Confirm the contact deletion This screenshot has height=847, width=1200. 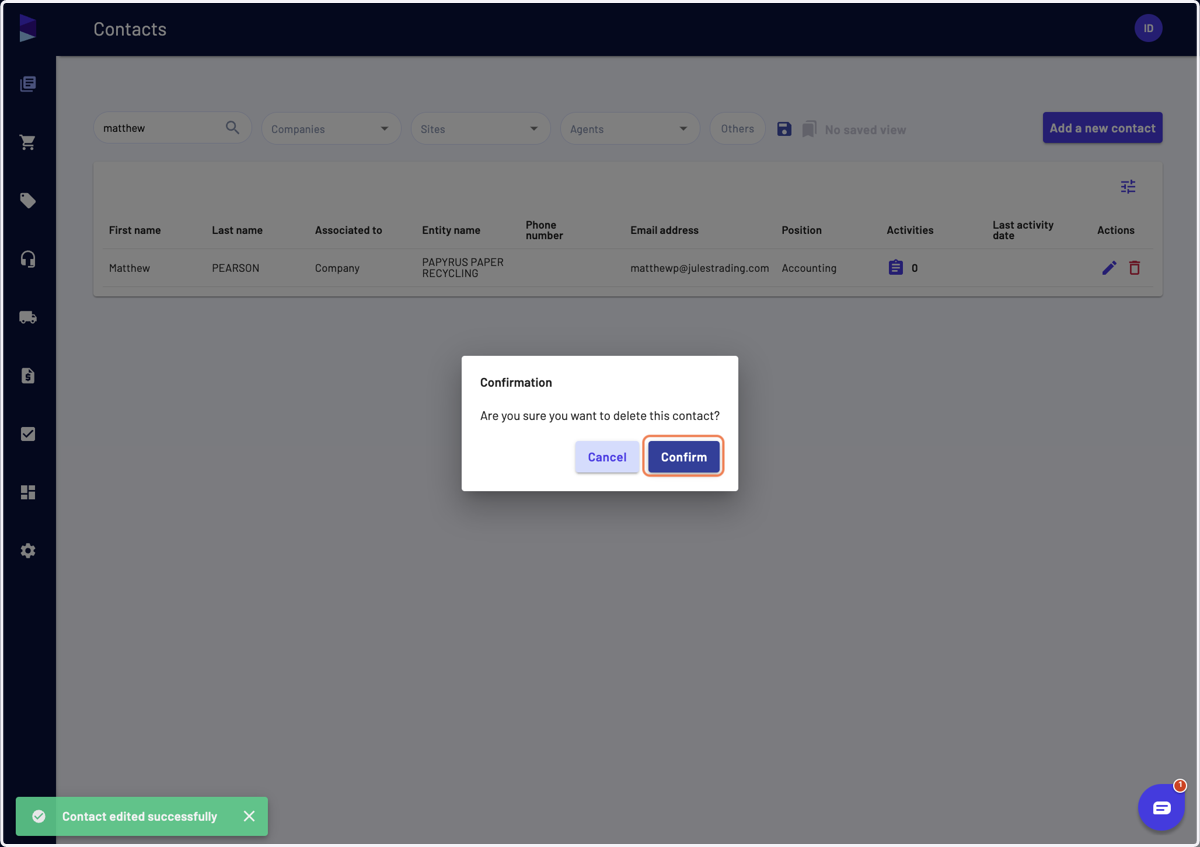pyautogui.click(x=684, y=457)
